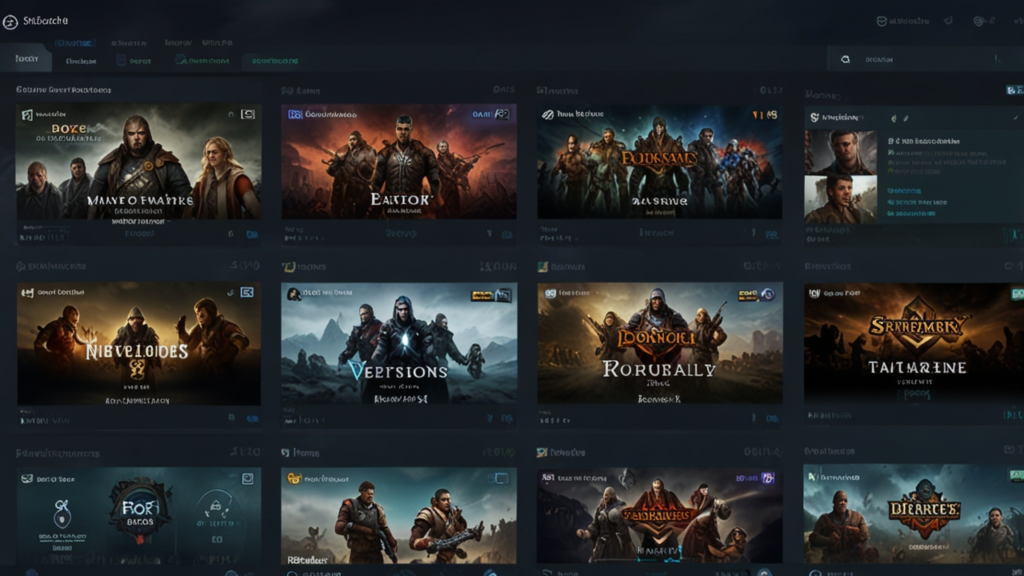This screenshot has height=576, width=1024.
Task: Open the 'NIBVELOIDES' game card artwork
Action: click(x=138, y=344)
